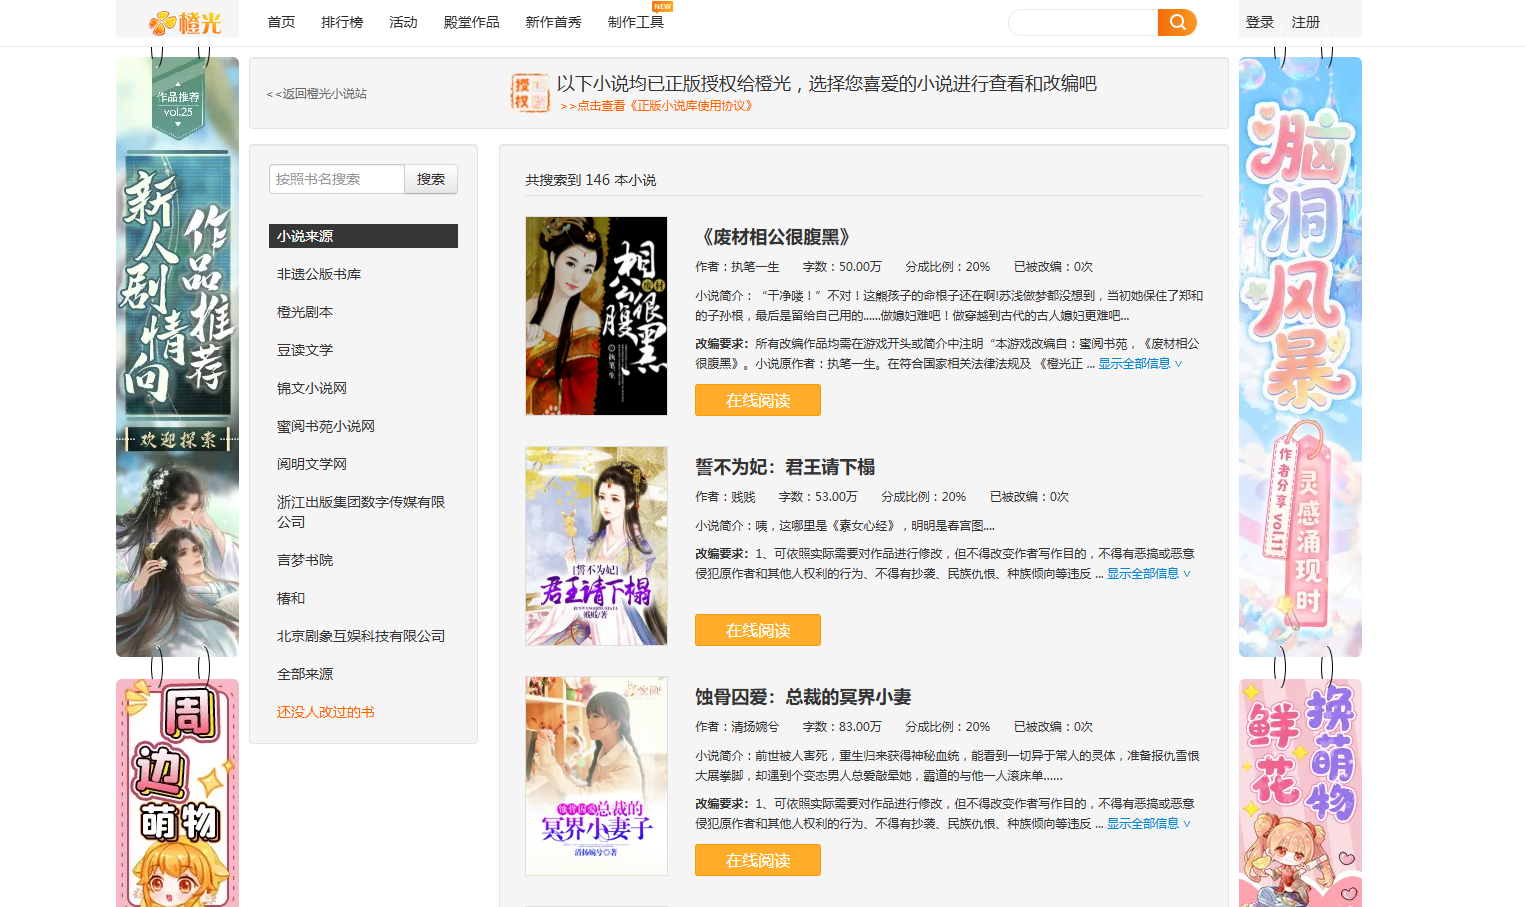This screenshot has height=907, width=1525.
Task: Click 在线阅读 button for 废材相公很腹黑
Action: [x=757, y=400]
